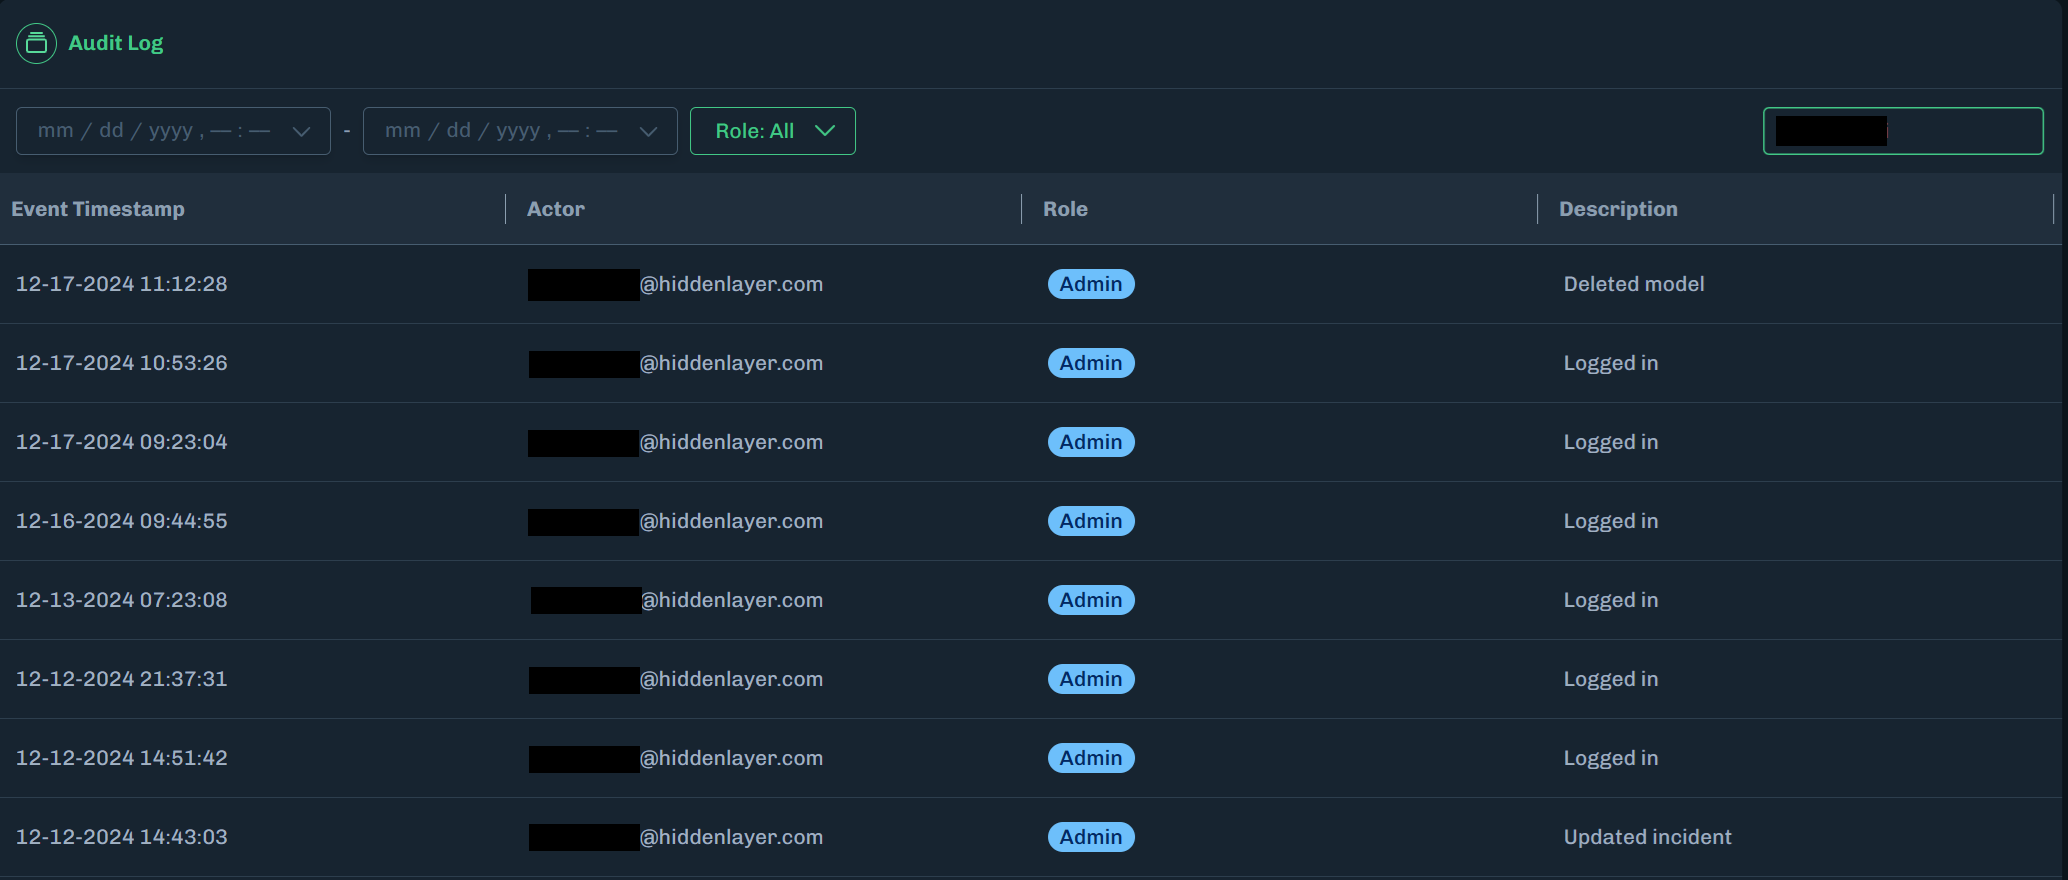The image size is (2068, 880).
Task: Click Logged in on 10:53:26 row
Action: pos(1610,363)
